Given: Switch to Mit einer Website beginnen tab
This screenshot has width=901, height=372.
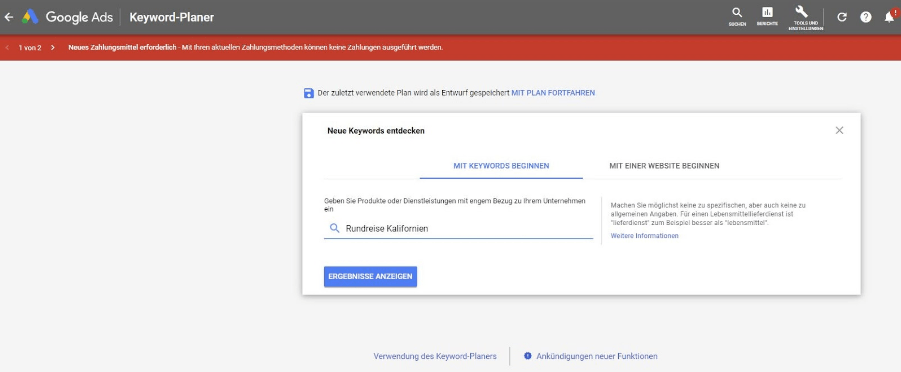Looking at the screenshot, I should coord(664,166).
